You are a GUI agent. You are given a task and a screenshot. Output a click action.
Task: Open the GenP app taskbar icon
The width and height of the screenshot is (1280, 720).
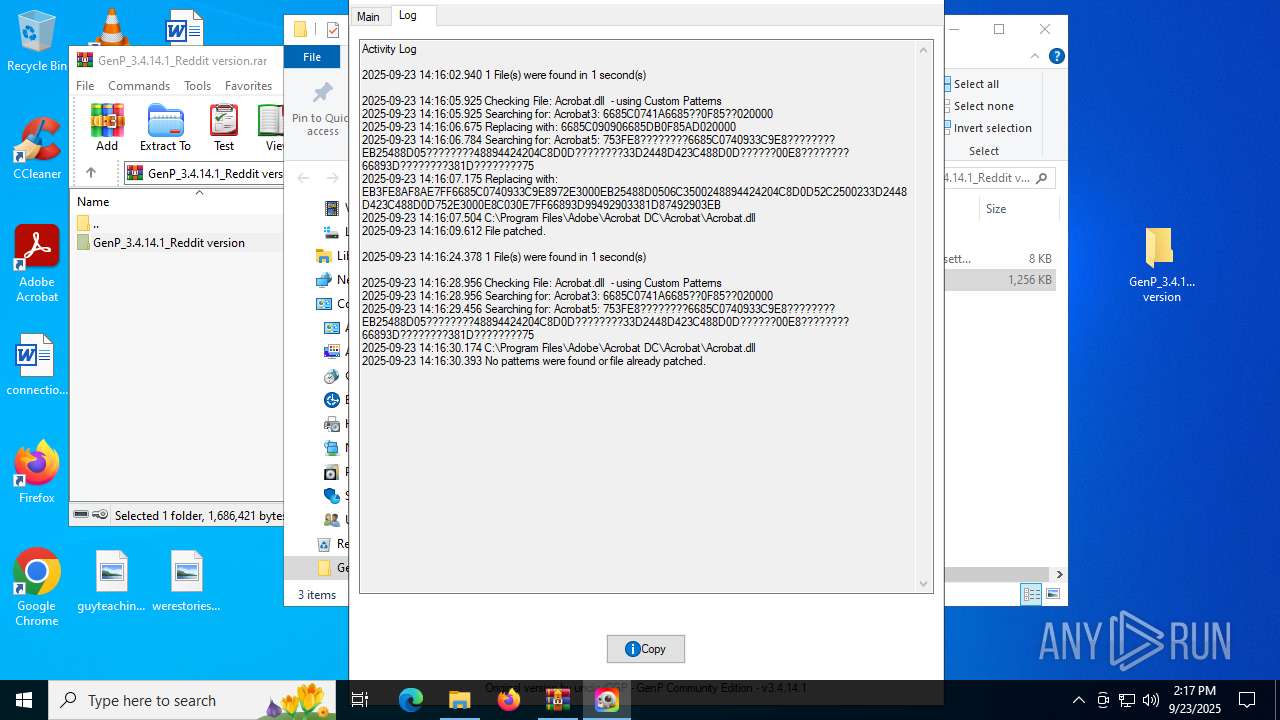pos(607,700)
